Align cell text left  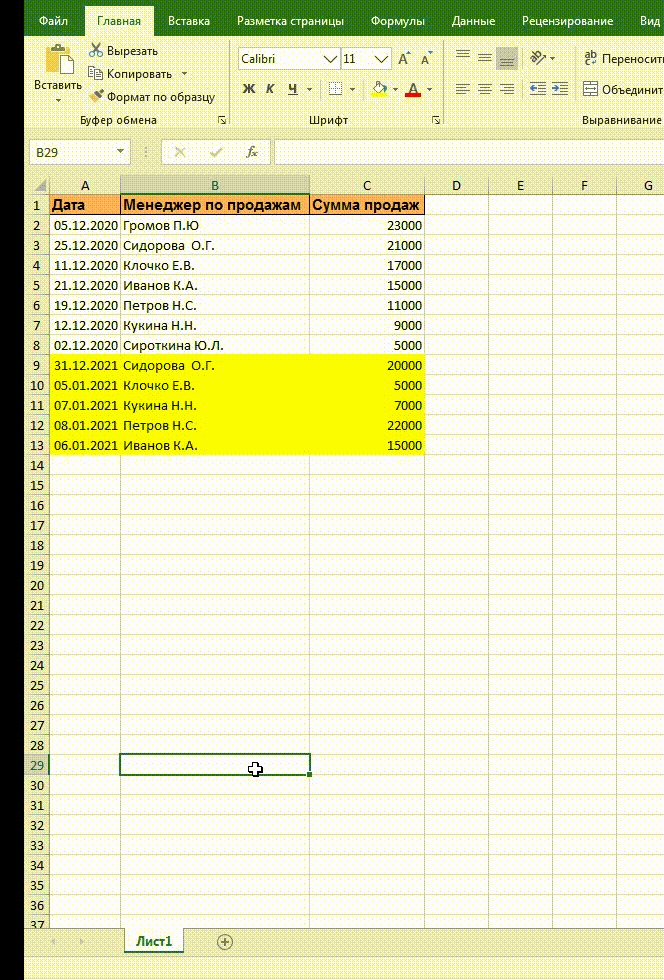(463, 89)
